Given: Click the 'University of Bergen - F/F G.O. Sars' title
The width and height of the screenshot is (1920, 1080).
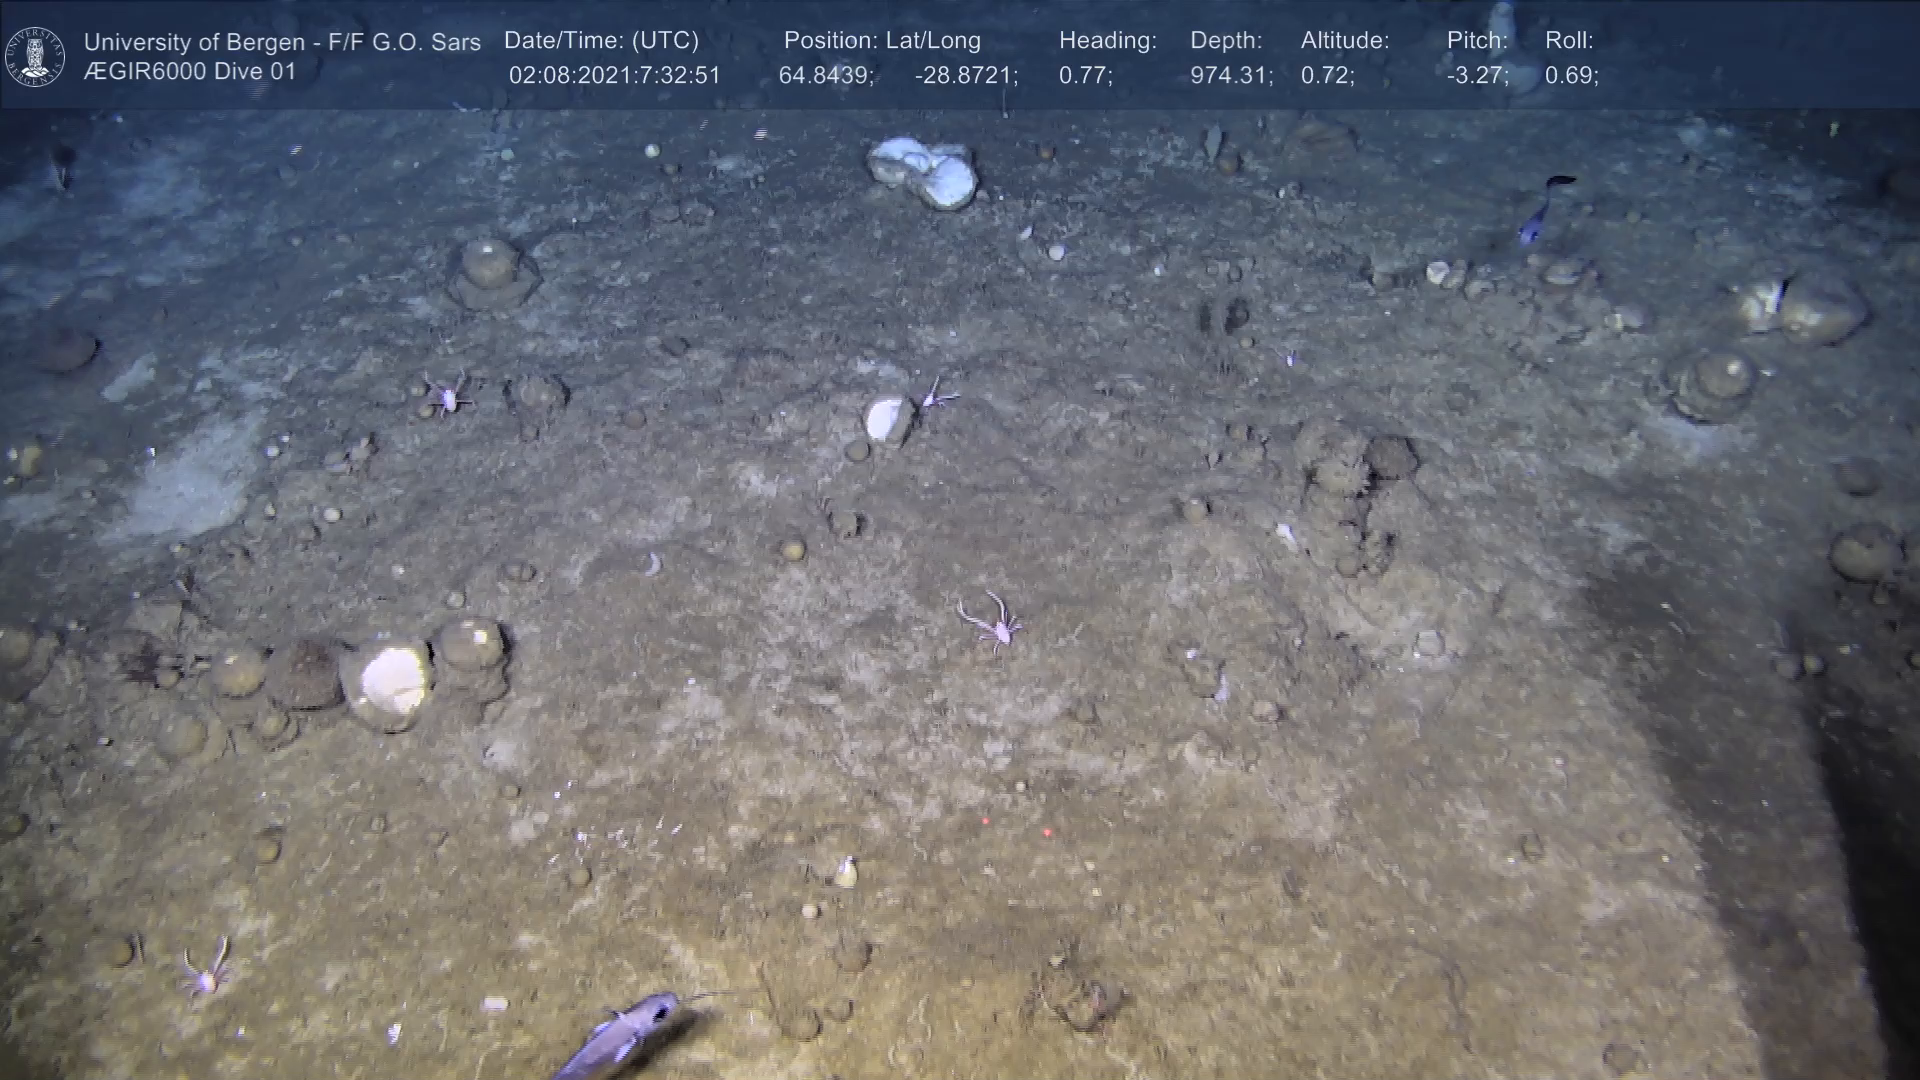Looking at the screenshot, I should (282, 42).
